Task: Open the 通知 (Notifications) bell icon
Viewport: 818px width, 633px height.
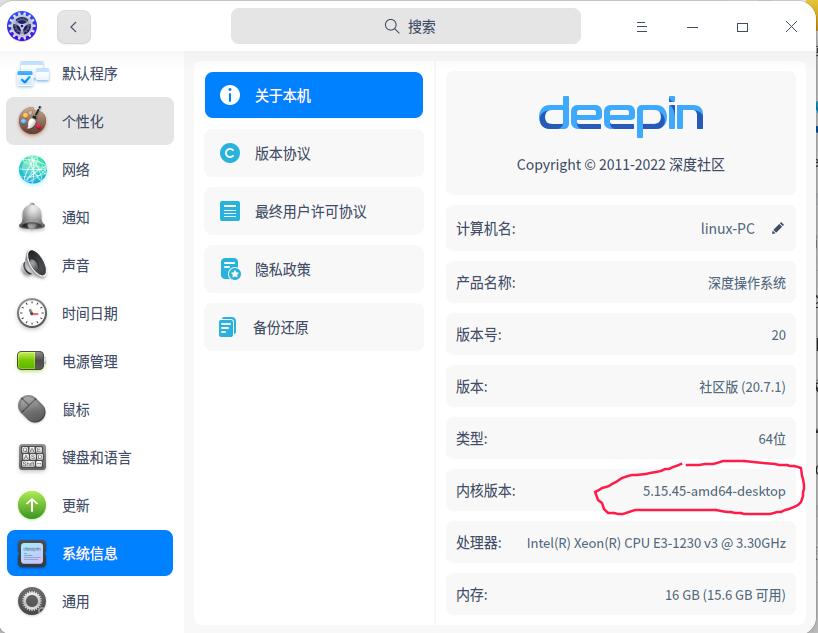Action: pos(29,217)
